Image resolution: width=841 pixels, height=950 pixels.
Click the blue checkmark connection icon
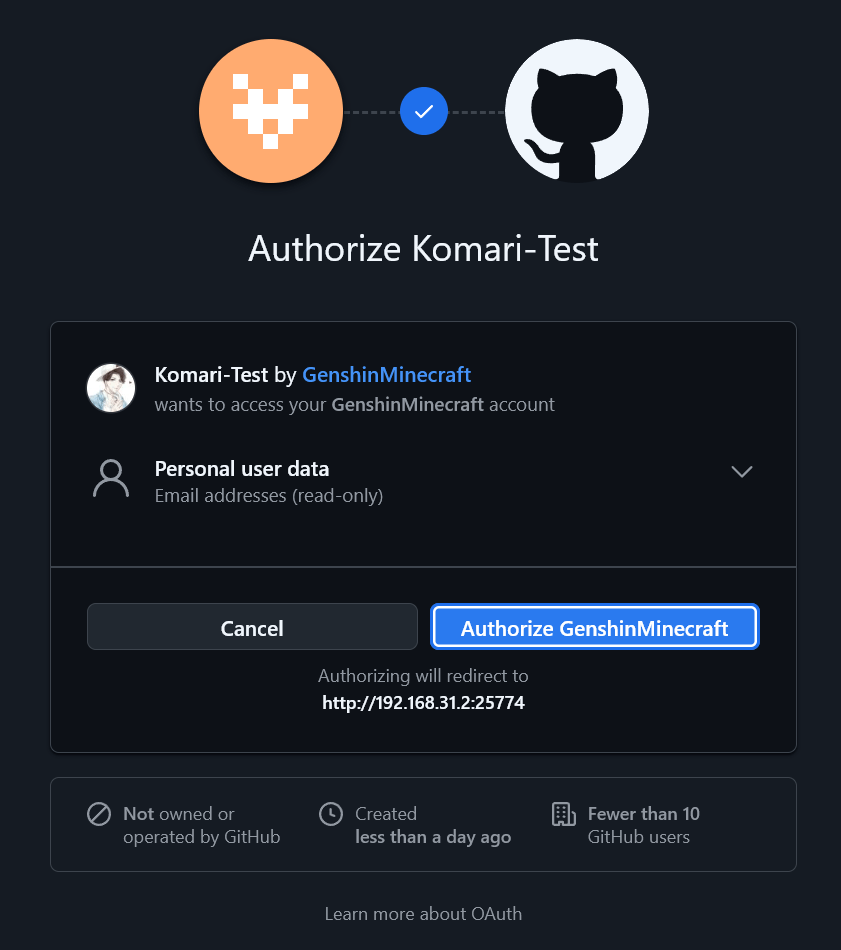click(424, 111)
